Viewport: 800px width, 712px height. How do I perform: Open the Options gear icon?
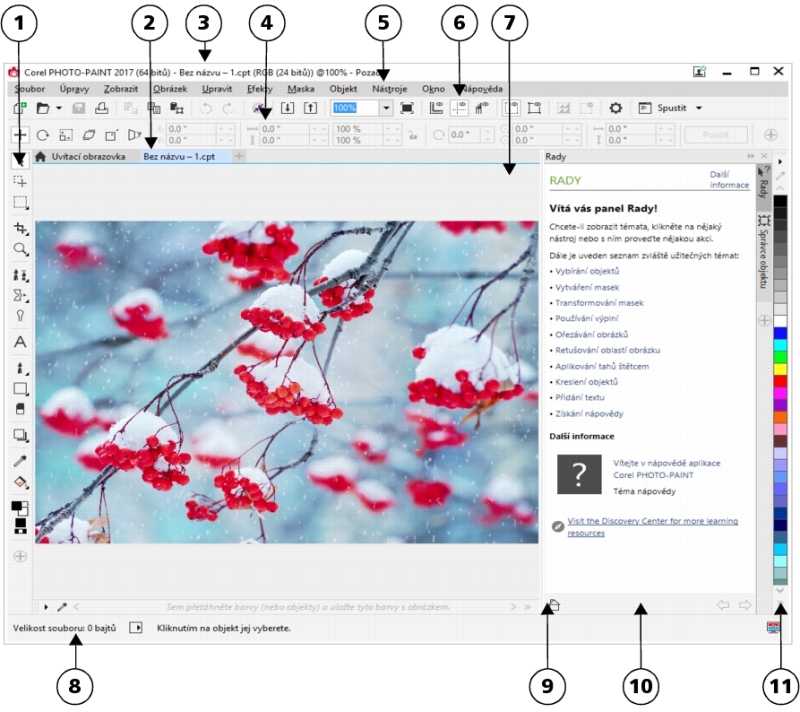pyautogui.click(x=616, y=107)
